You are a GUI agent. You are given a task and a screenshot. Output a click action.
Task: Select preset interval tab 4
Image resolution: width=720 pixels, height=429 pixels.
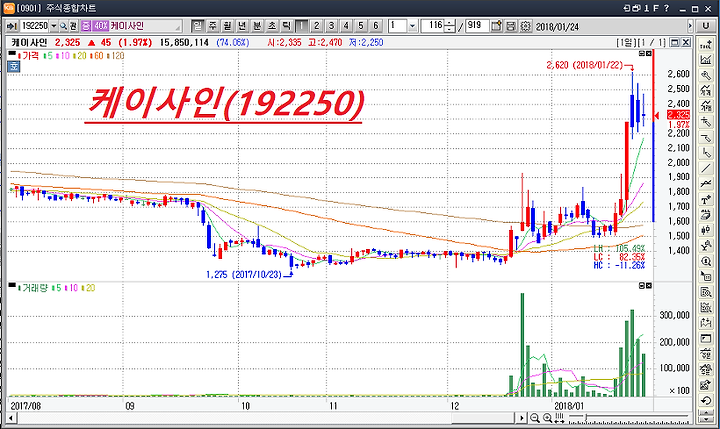tap(346, 26)
